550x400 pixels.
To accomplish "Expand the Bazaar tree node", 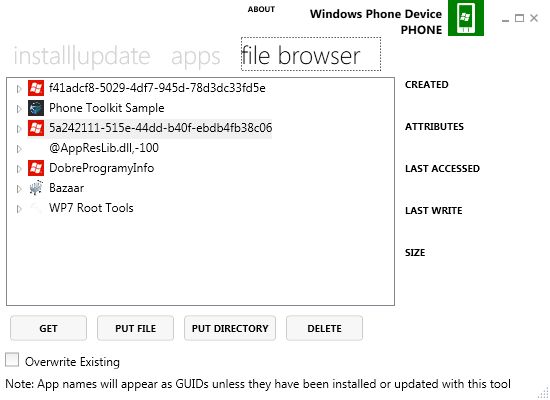I will [x=19, y=189].
